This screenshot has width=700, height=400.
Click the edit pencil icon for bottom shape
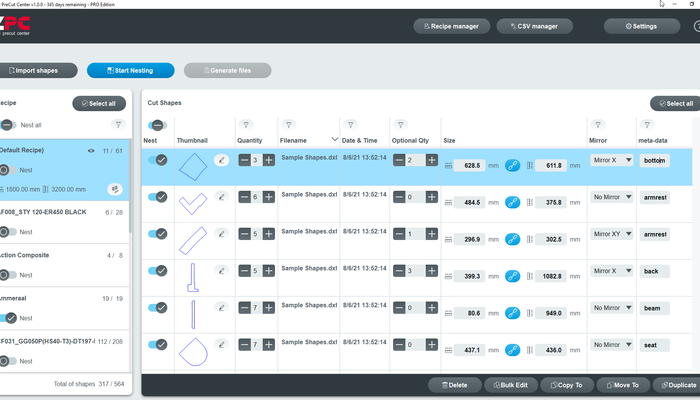click(x=221, y=160)
